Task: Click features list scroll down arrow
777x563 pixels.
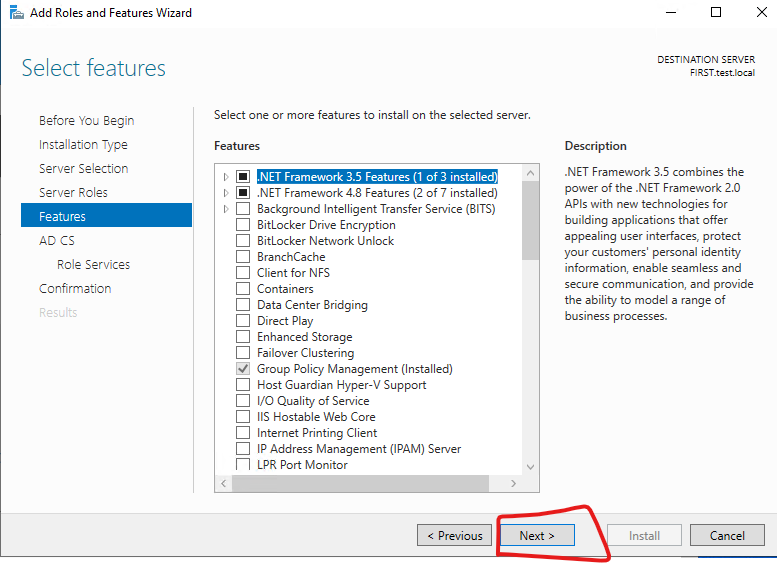Action: (x=530, y=466)
